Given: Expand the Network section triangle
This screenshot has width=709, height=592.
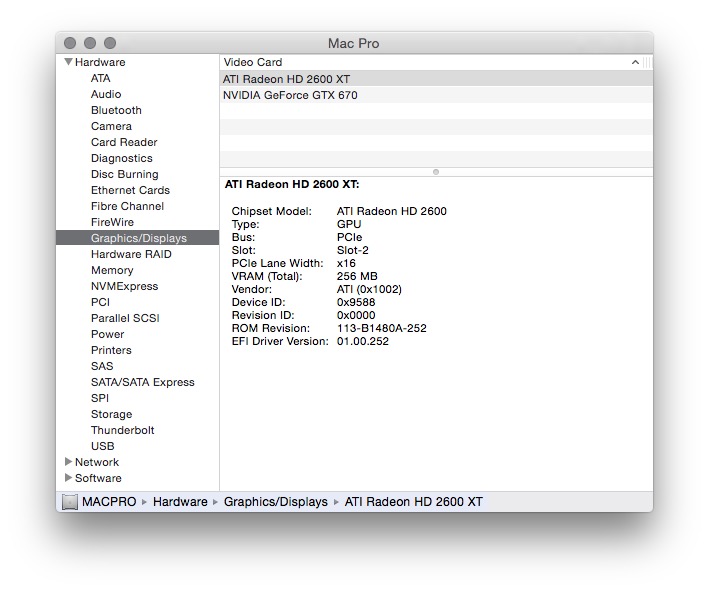Looking at the screenshot, I should [x=68, y=462].
